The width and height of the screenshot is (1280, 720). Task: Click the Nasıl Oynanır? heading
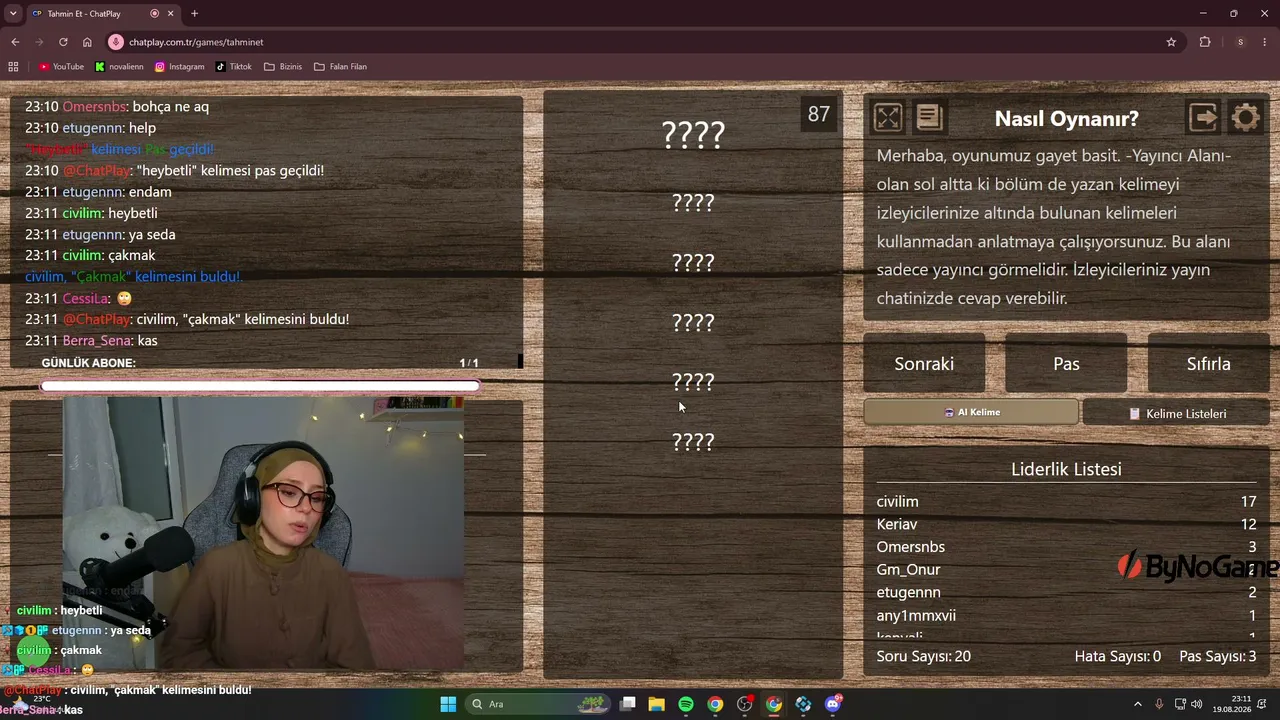pyautogui.click(x=1066, y=119)
